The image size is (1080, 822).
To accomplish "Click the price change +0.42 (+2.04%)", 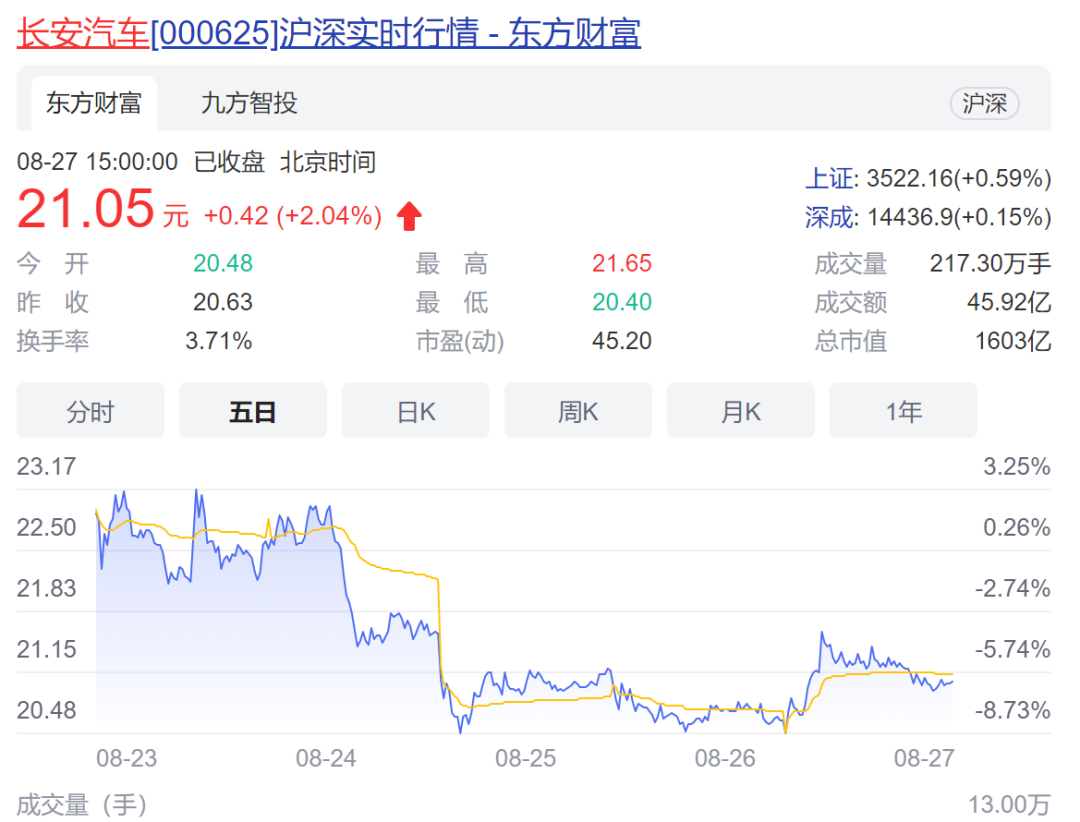I will pyautogui.click(x=293, y=216).
